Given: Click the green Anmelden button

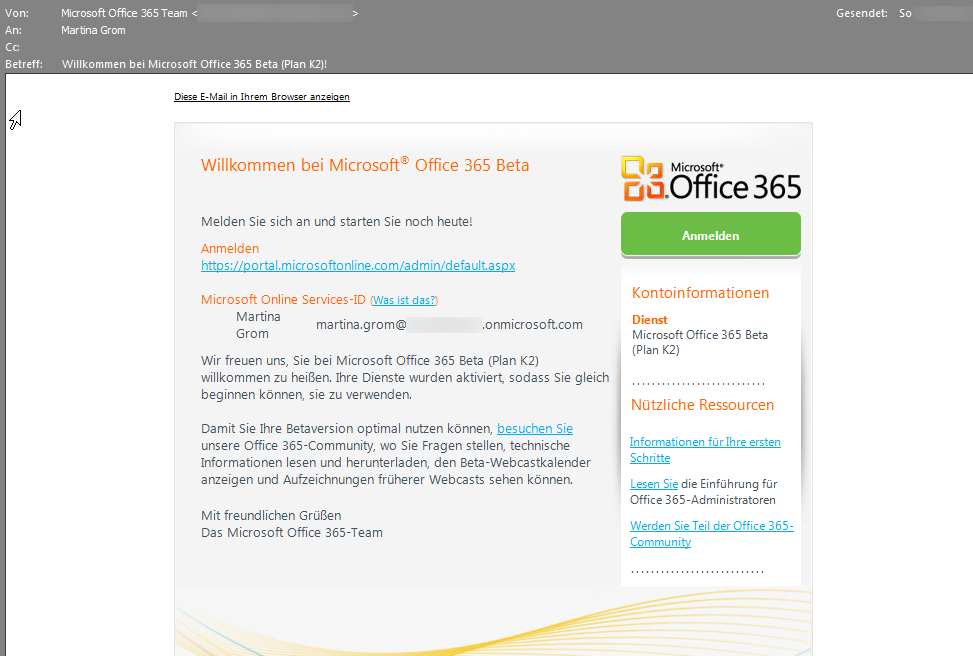Looking at the screenshot, I should tap(711, 235).
